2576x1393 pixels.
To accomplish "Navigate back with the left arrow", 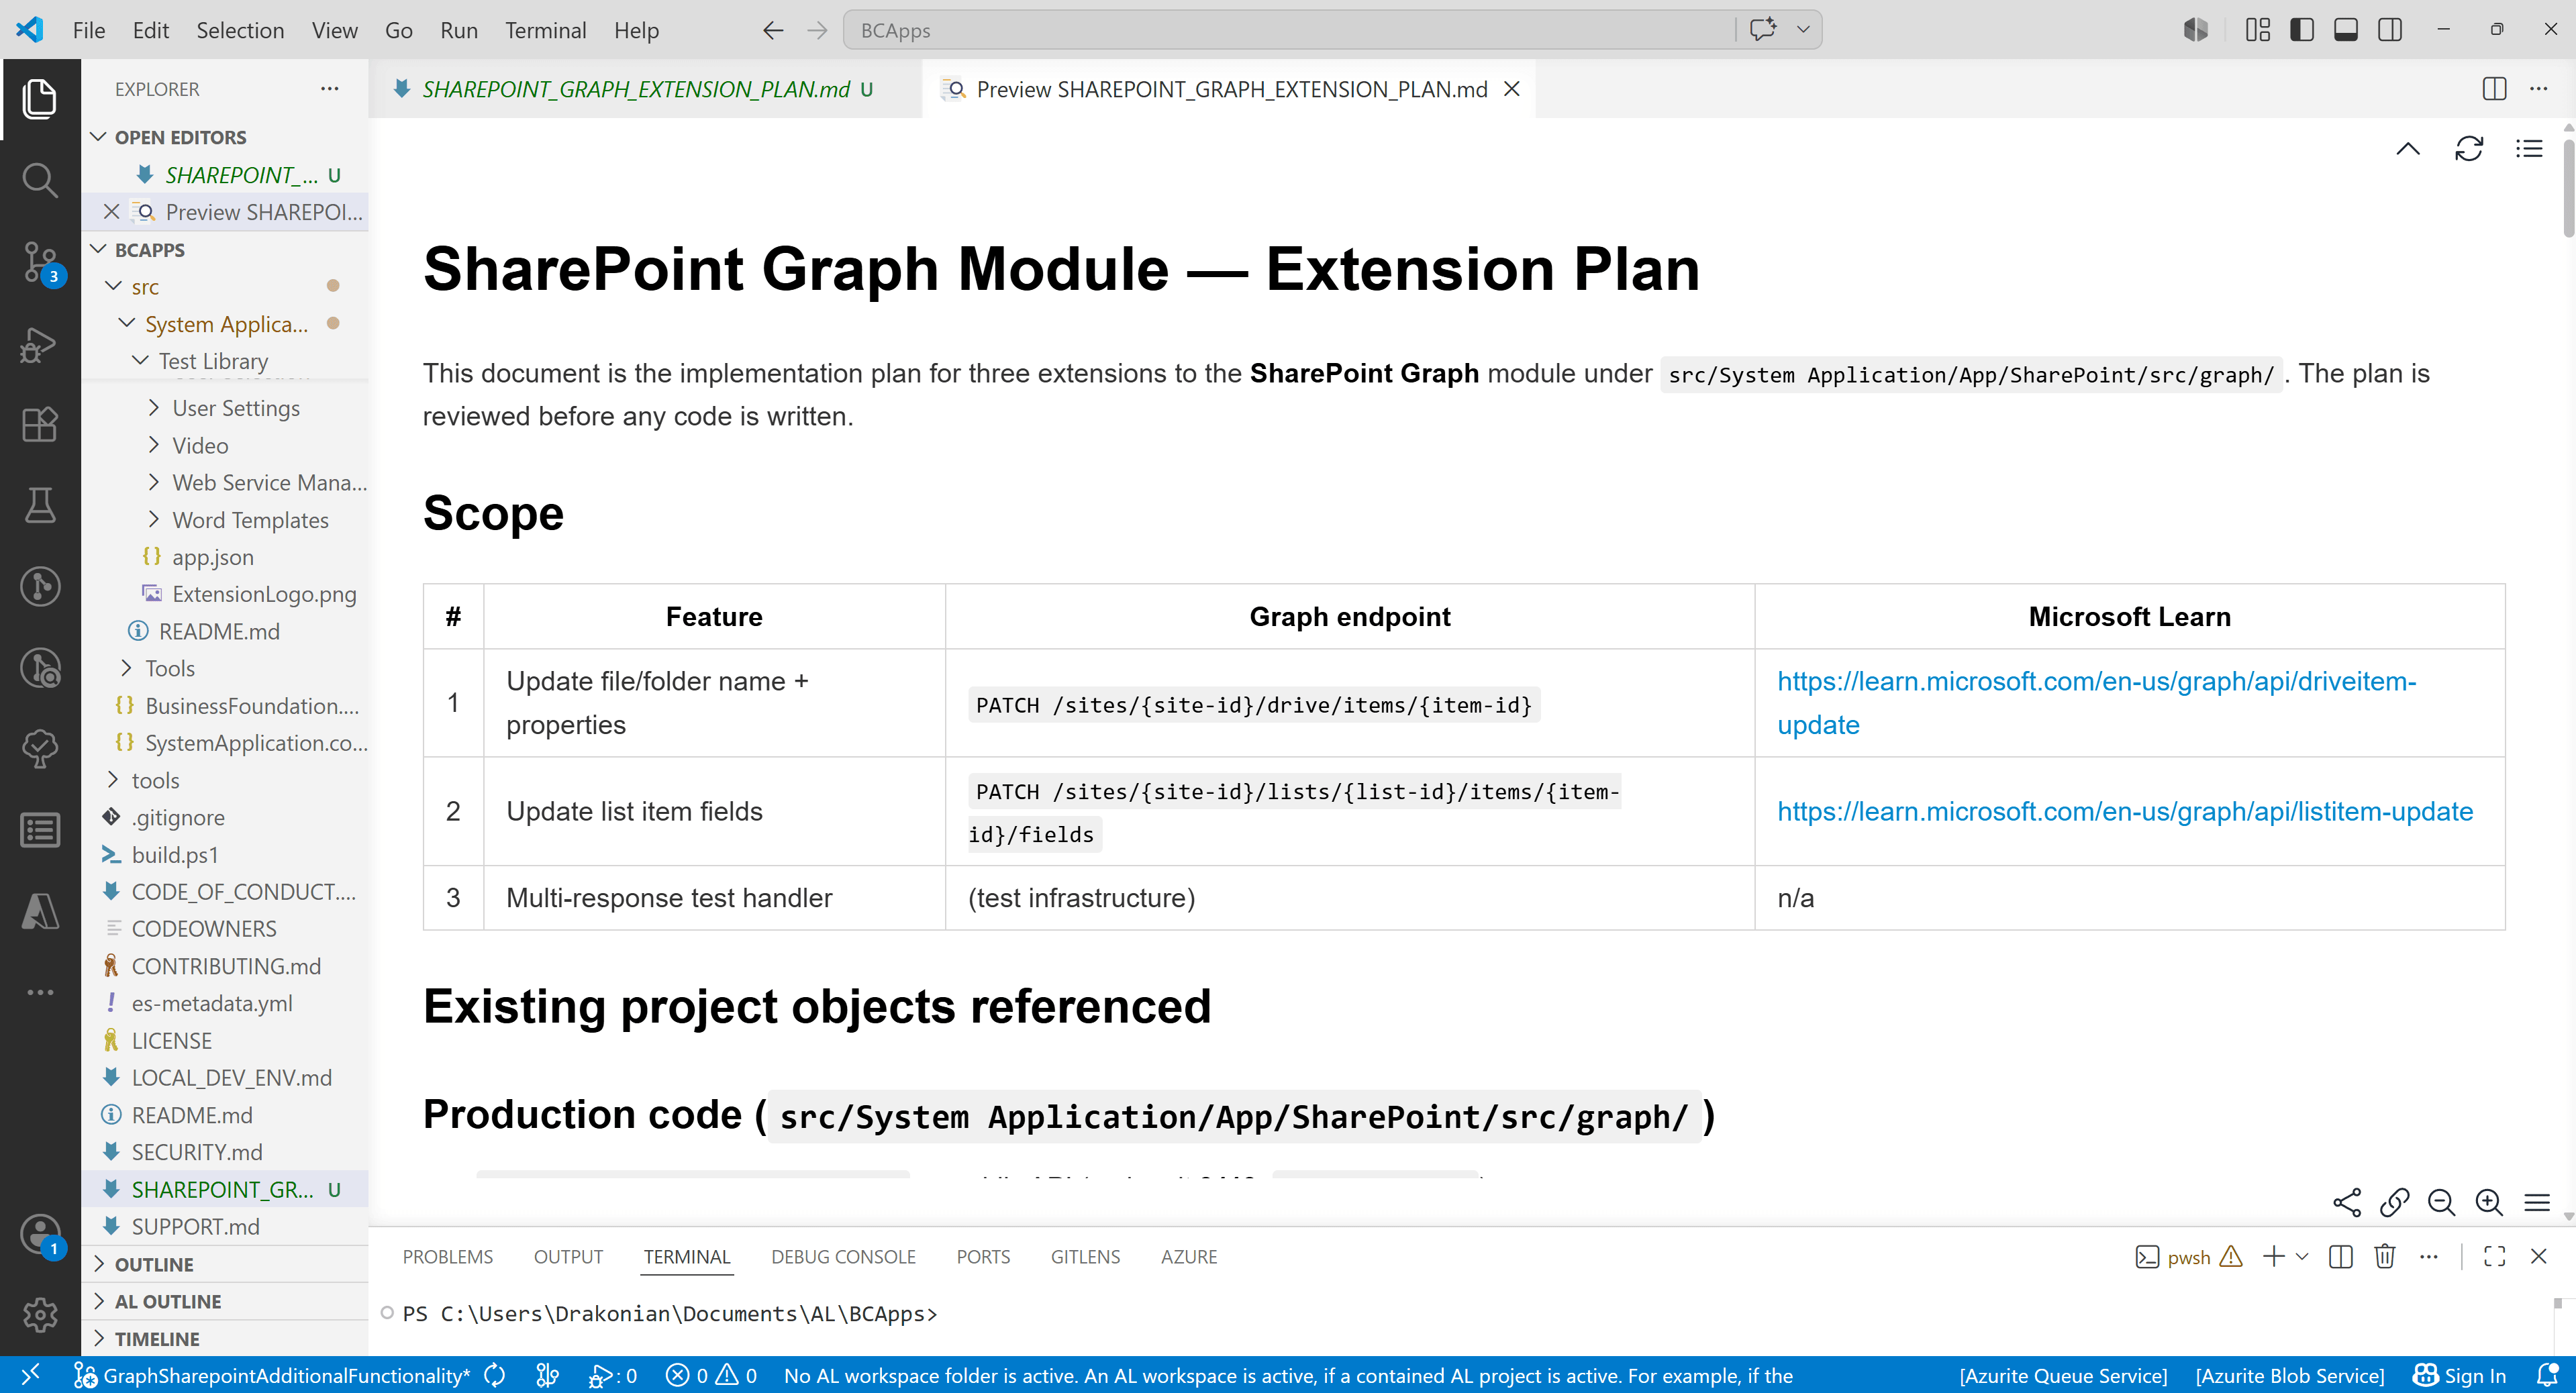I will pyautogui.click(x=773, y=30).
